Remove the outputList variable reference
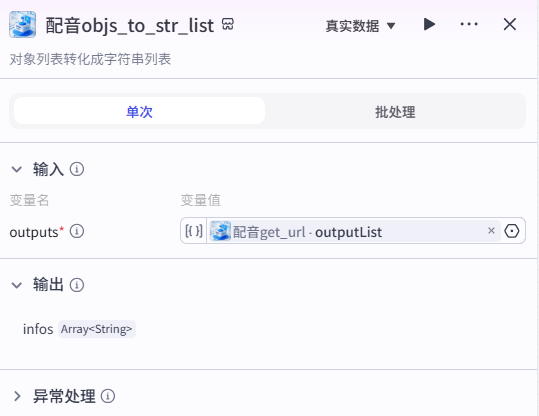This screenshot has width=539, height=416. pos(491,231)
